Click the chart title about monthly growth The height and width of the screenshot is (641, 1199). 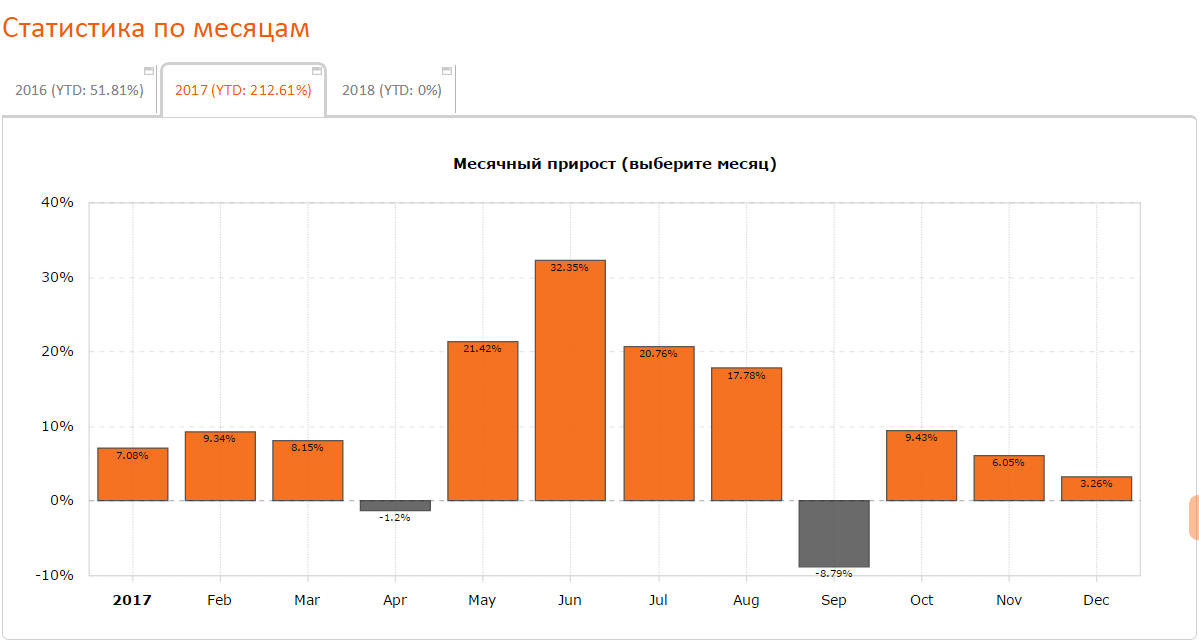pyautogui.click(x=615, y=164)
